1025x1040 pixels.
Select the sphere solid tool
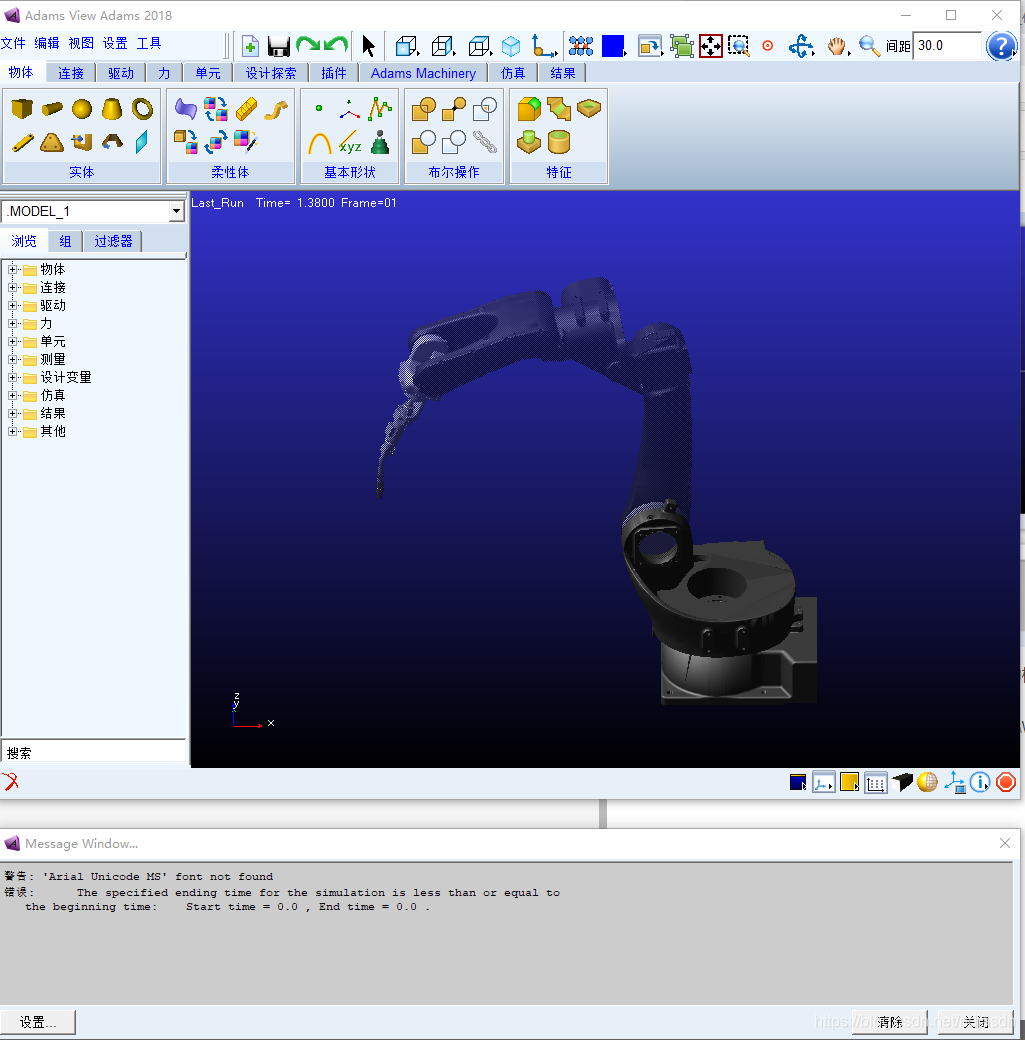click(x=82, y=109)
